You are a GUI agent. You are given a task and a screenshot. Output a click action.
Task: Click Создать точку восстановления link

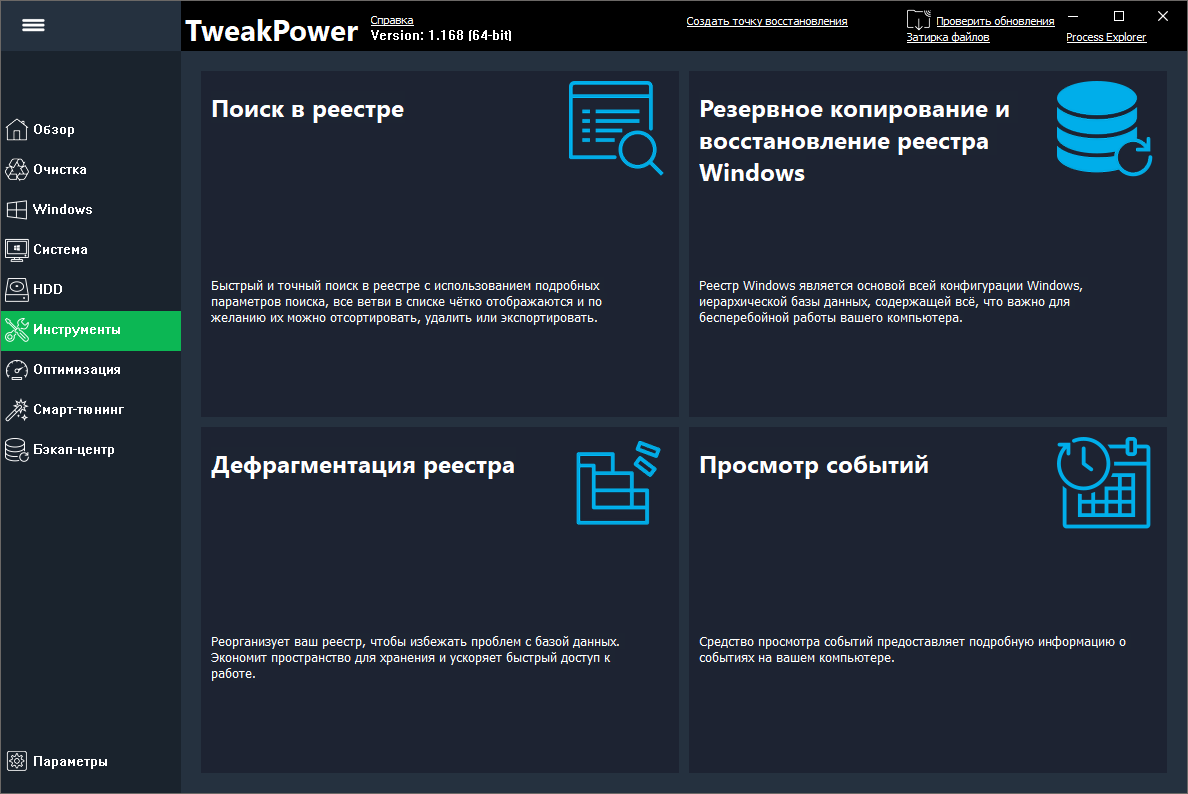(x=767, y=21)
